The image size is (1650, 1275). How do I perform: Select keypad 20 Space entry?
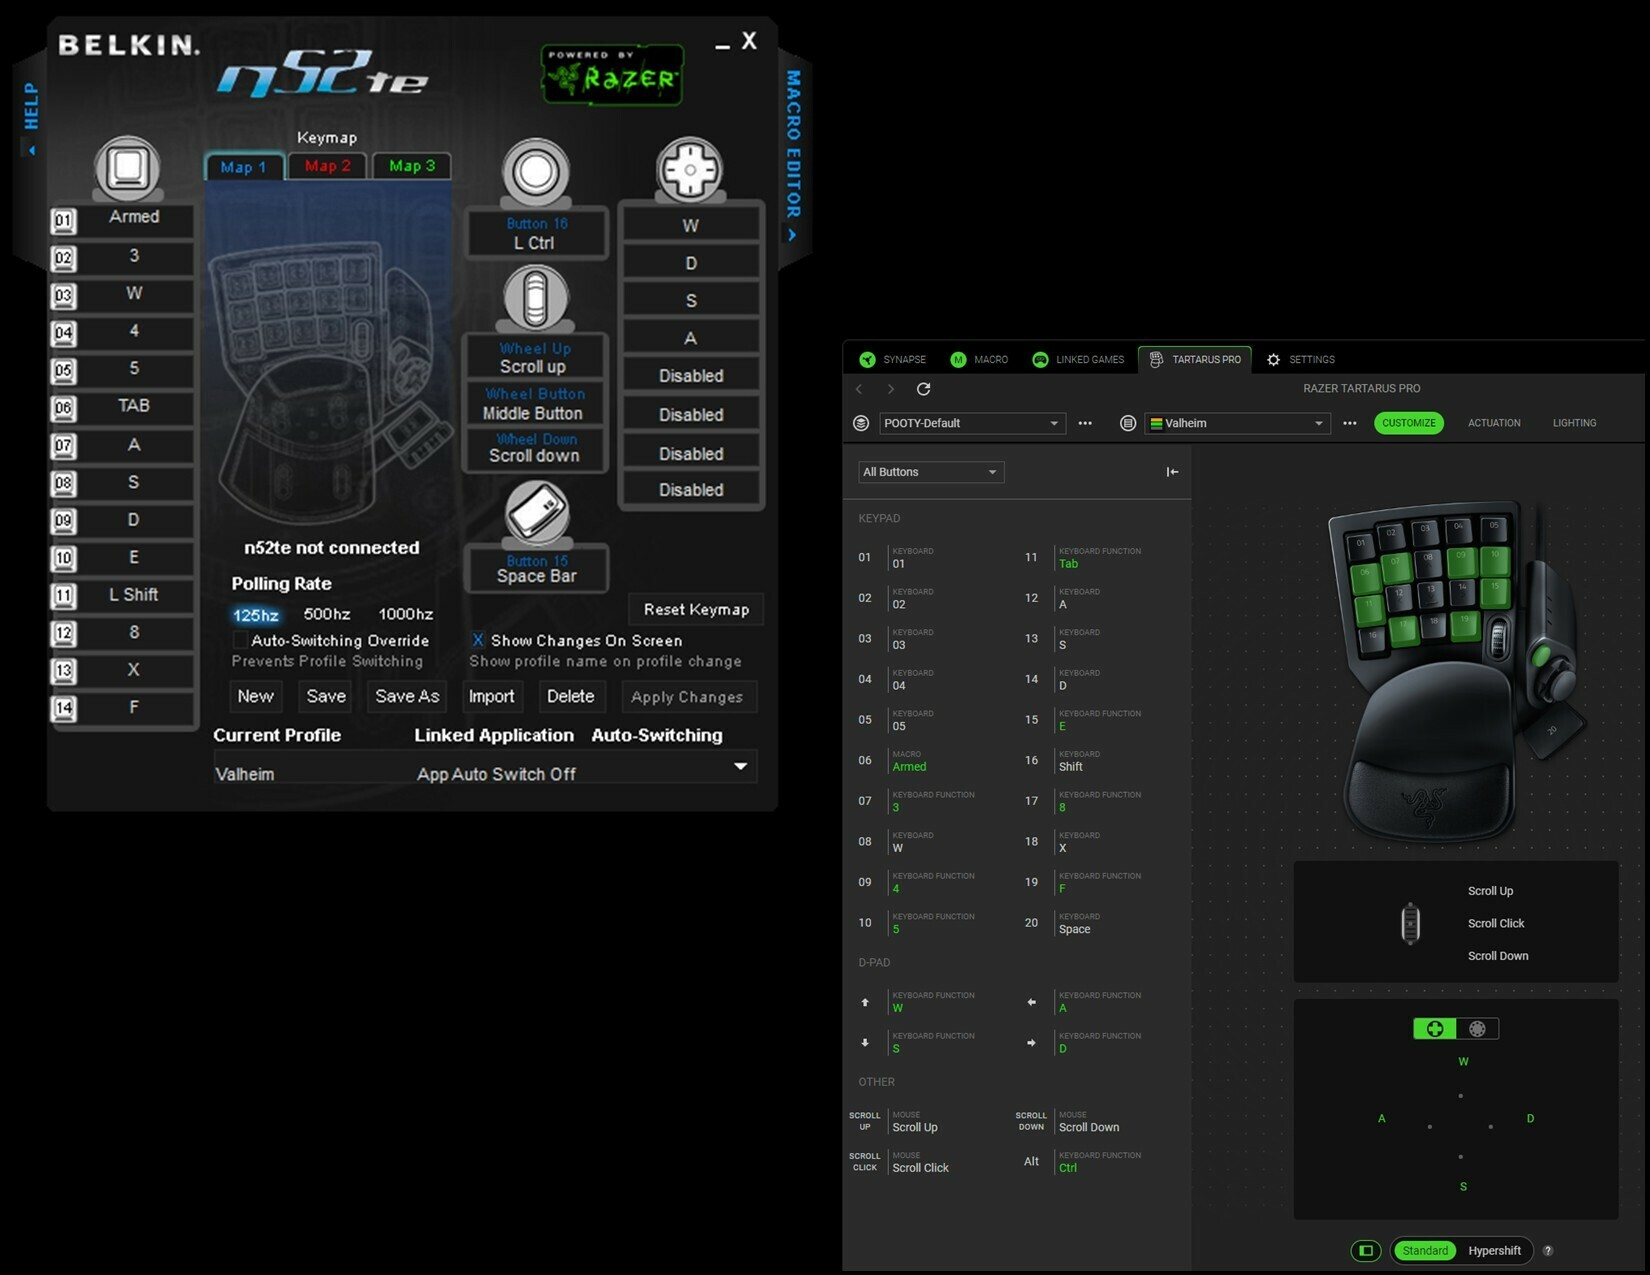1097,923
